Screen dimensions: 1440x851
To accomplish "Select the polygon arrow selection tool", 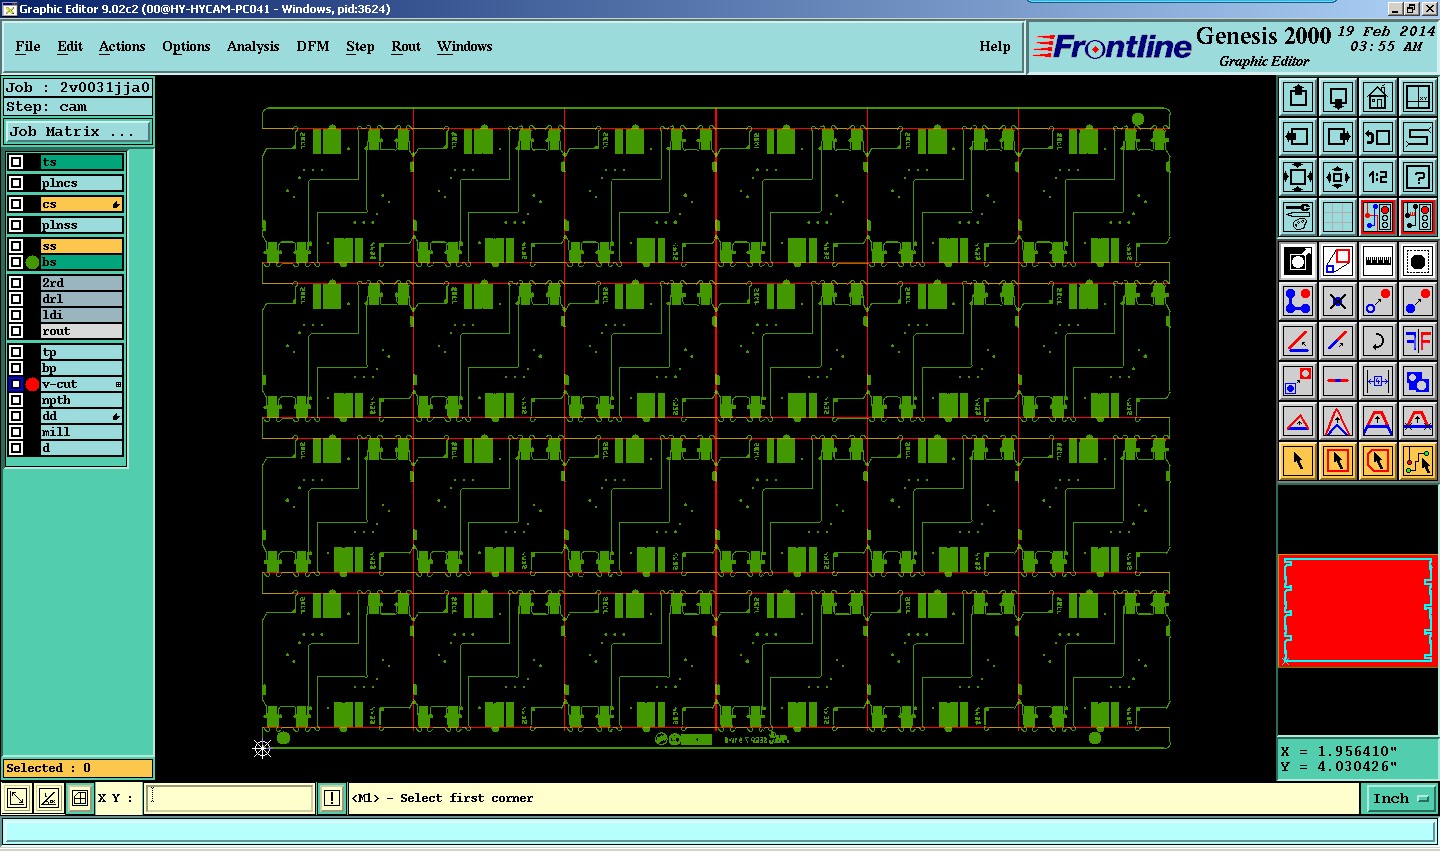I will click(x=1378, y=460).
